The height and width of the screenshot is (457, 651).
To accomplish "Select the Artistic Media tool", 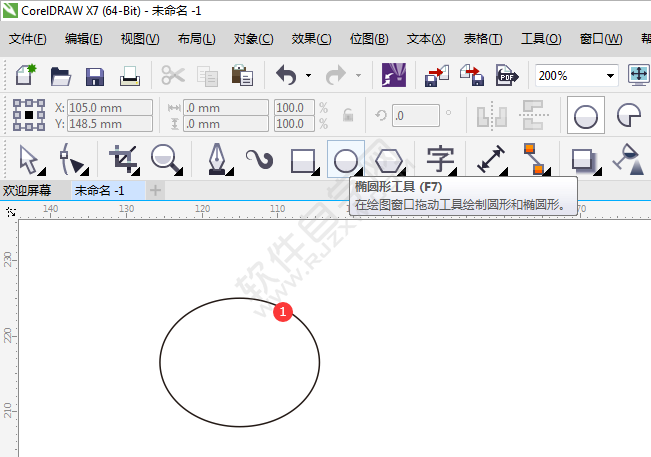I will [260, 160].
